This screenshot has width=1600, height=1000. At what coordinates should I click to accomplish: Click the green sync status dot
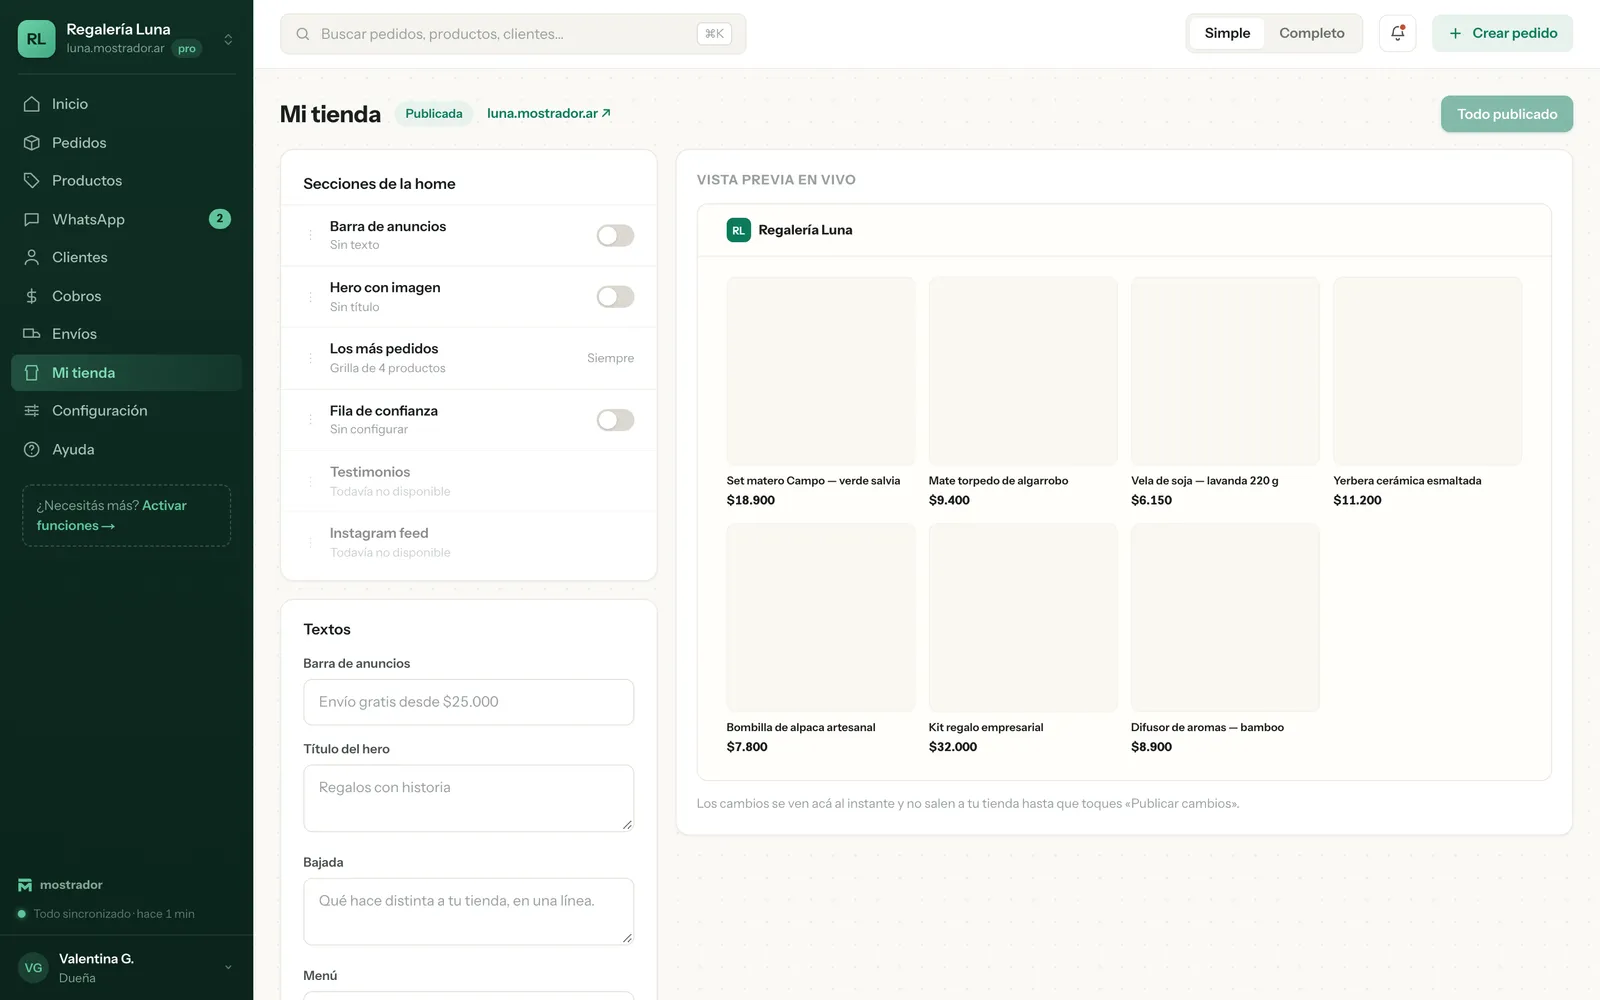coord(22,914)
